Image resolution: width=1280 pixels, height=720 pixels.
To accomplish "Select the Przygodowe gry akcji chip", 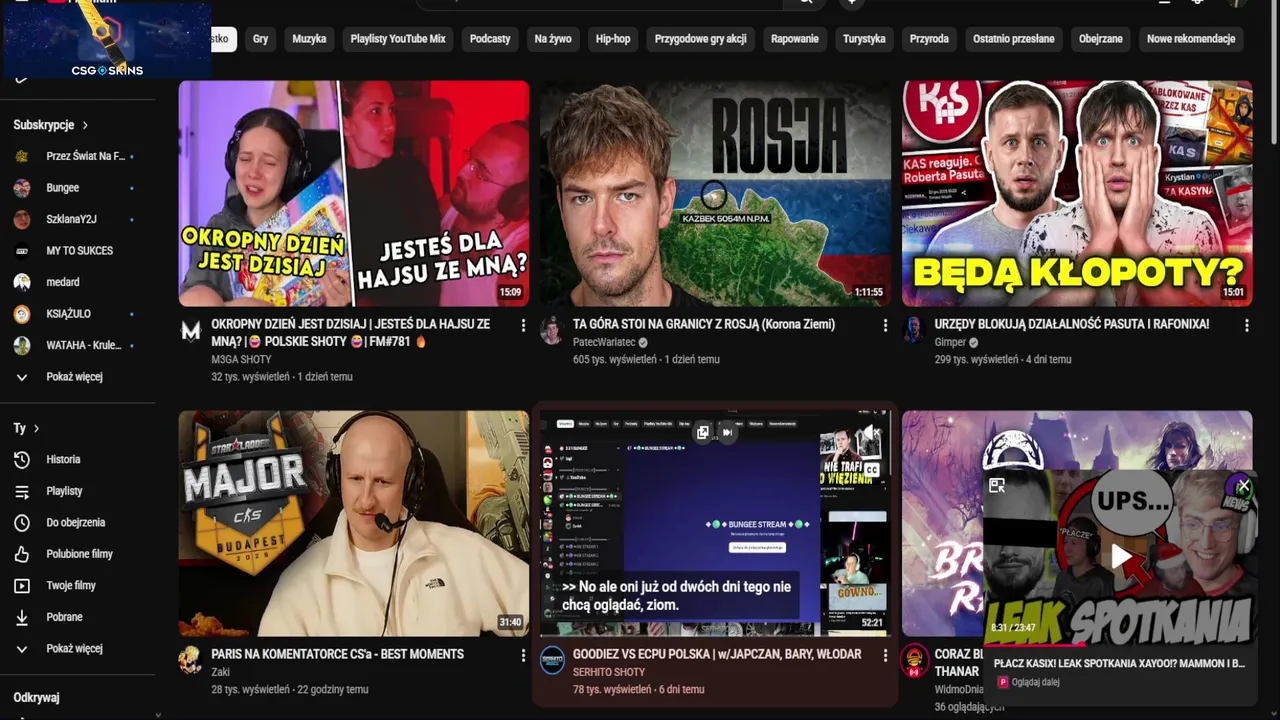I will tap(701, 39).
